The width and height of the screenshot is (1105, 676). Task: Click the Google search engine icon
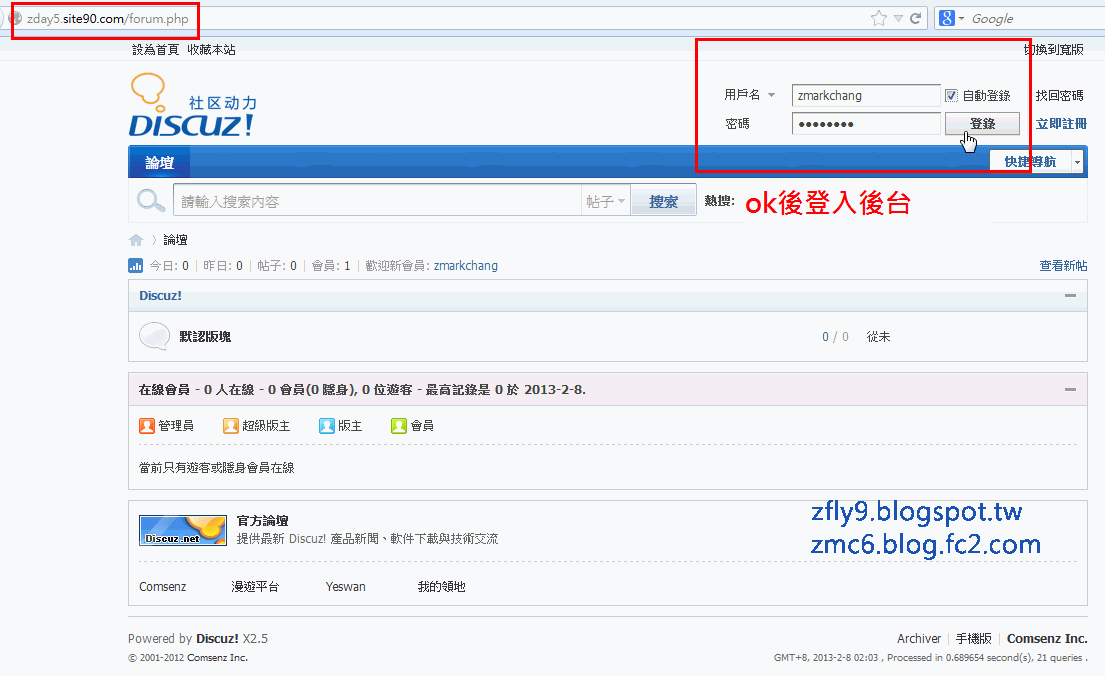946,18
